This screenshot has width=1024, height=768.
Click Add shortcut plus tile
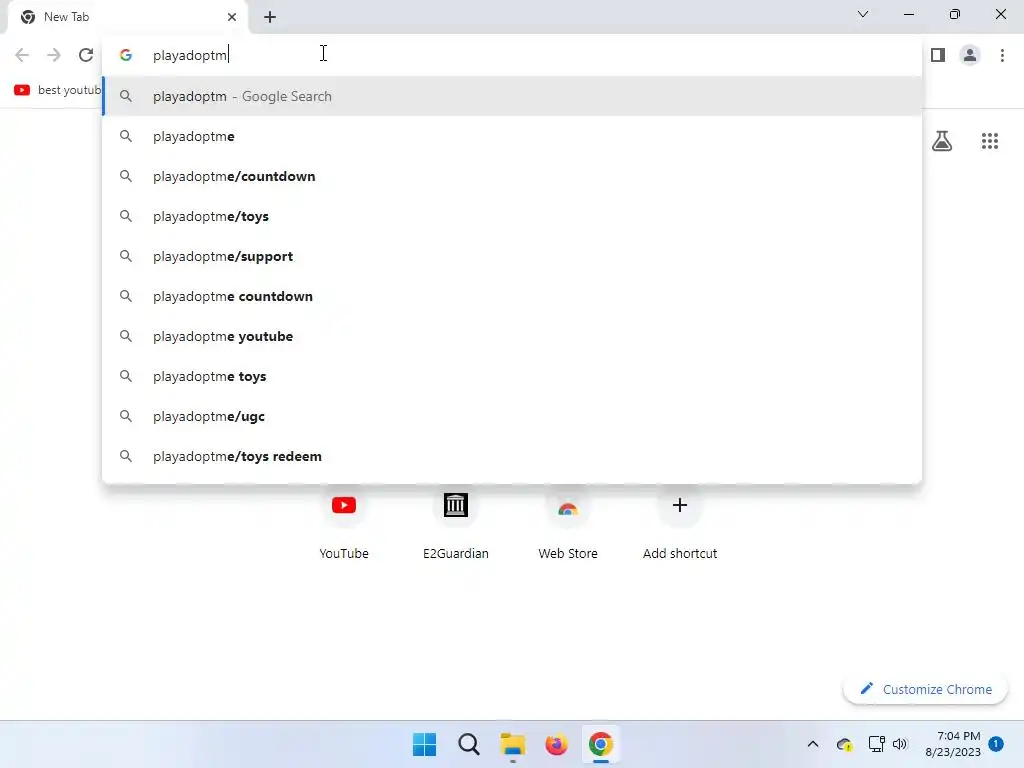coord(680,522)
